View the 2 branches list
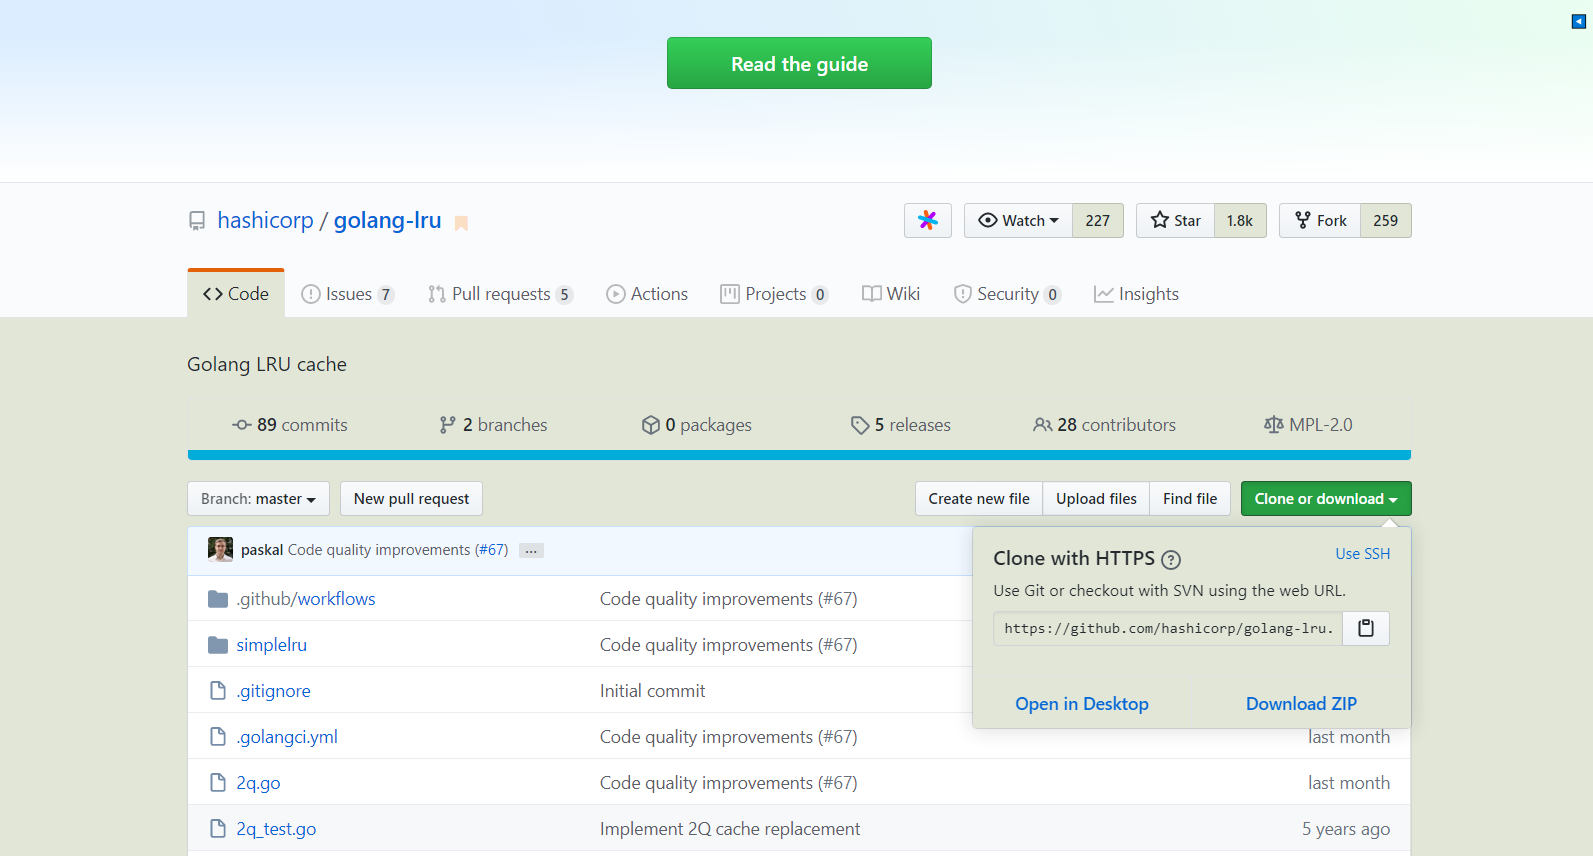1593x856 pixels. 493,425
